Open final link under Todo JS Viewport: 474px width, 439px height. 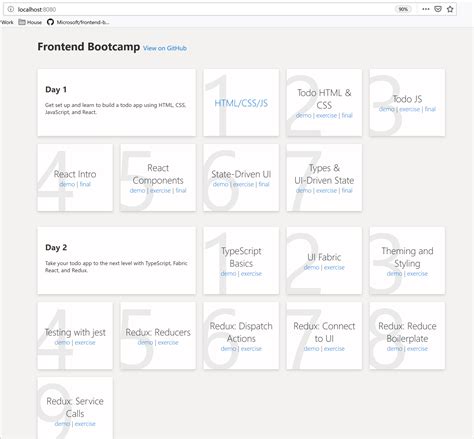pyautogui.click(x=430, y=109)
